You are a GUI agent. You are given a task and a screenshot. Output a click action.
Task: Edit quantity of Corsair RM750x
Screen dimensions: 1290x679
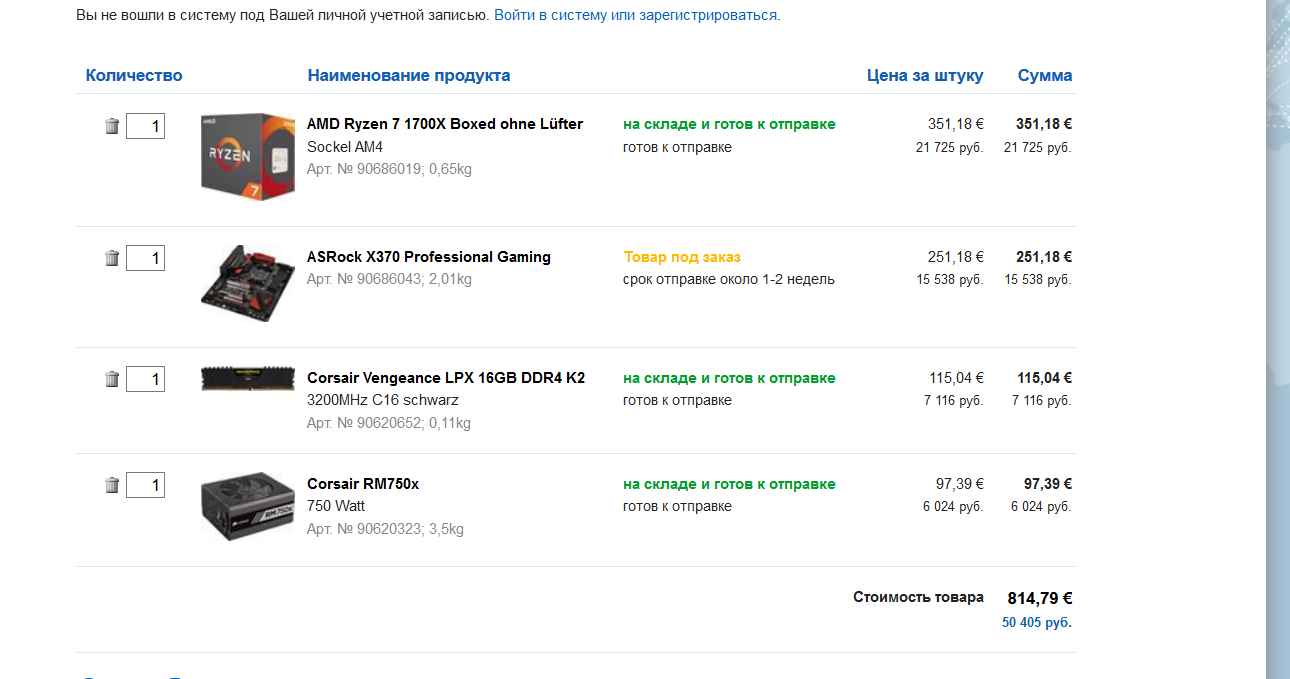tap(145, 485)
